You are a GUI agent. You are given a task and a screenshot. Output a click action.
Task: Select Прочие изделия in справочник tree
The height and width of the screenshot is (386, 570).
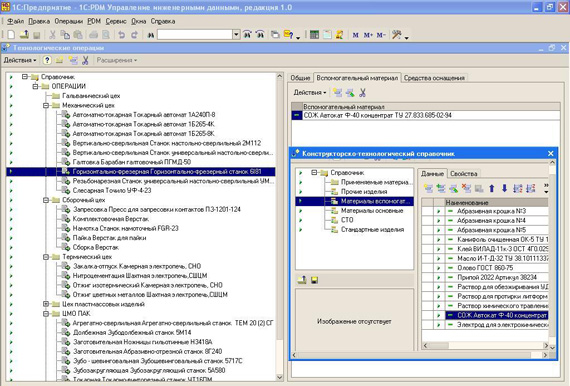coord(364,192)
